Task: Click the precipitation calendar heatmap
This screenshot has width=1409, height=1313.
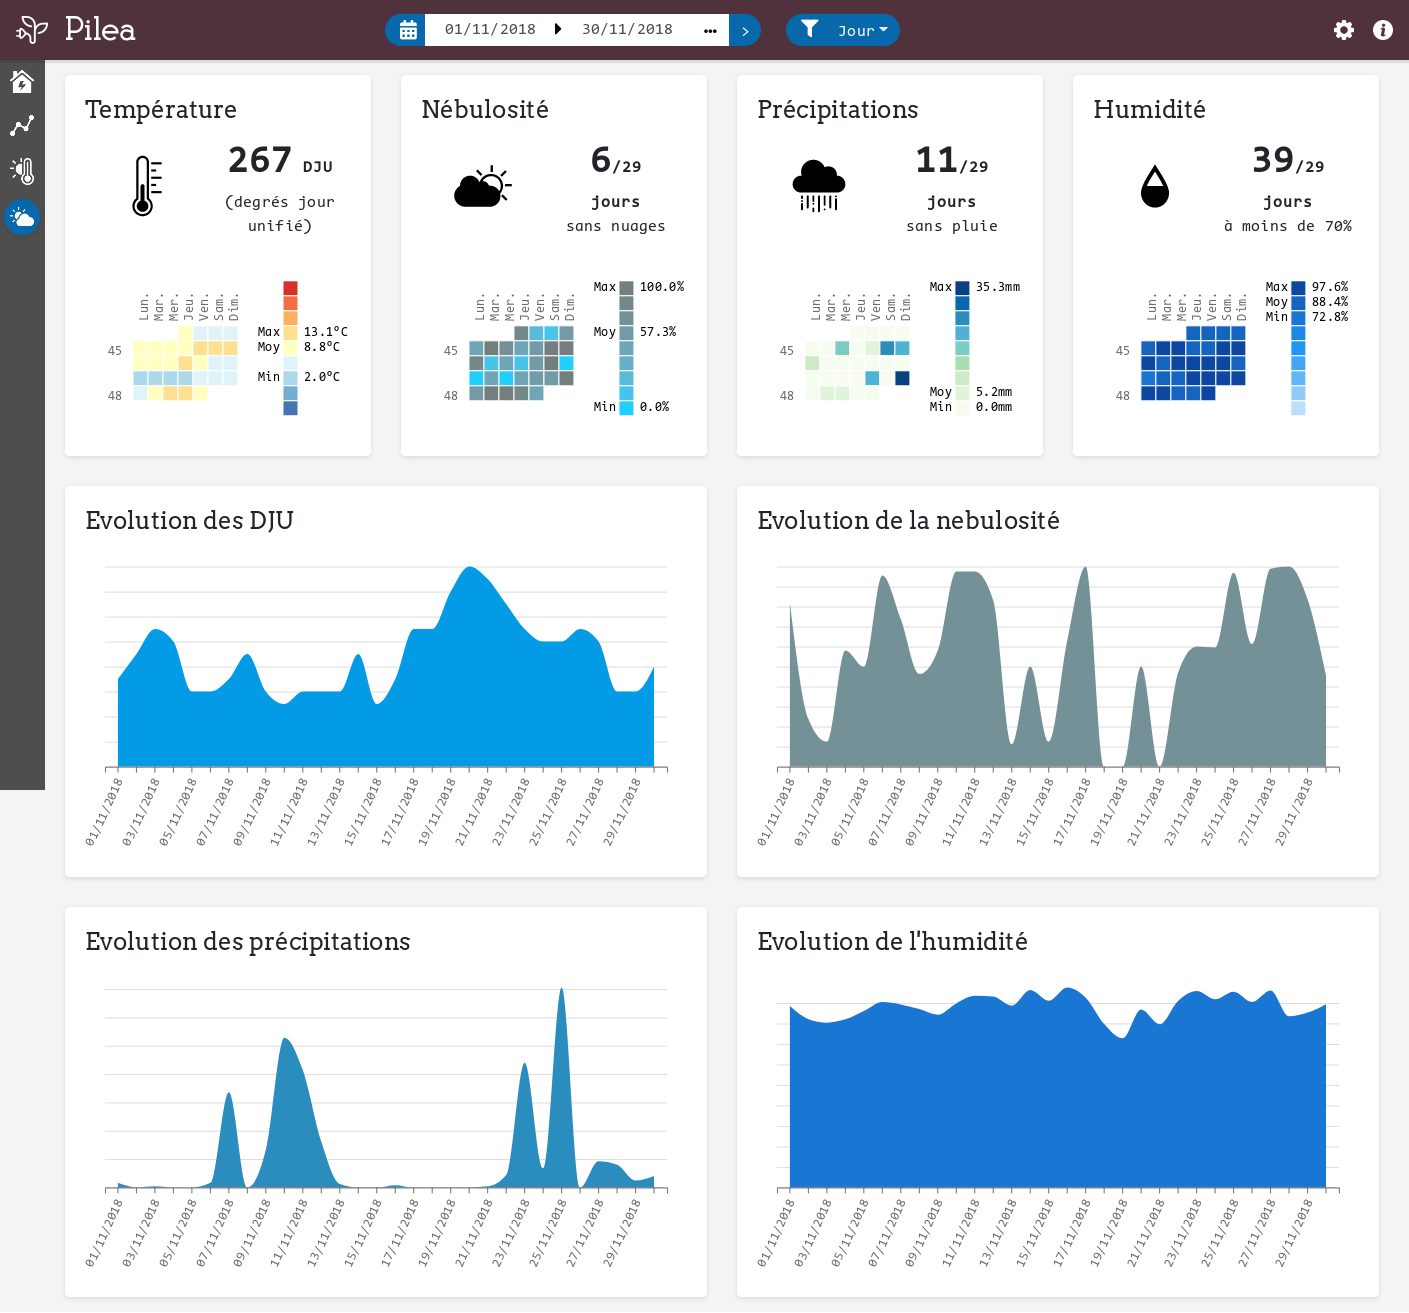Action: 858,363
